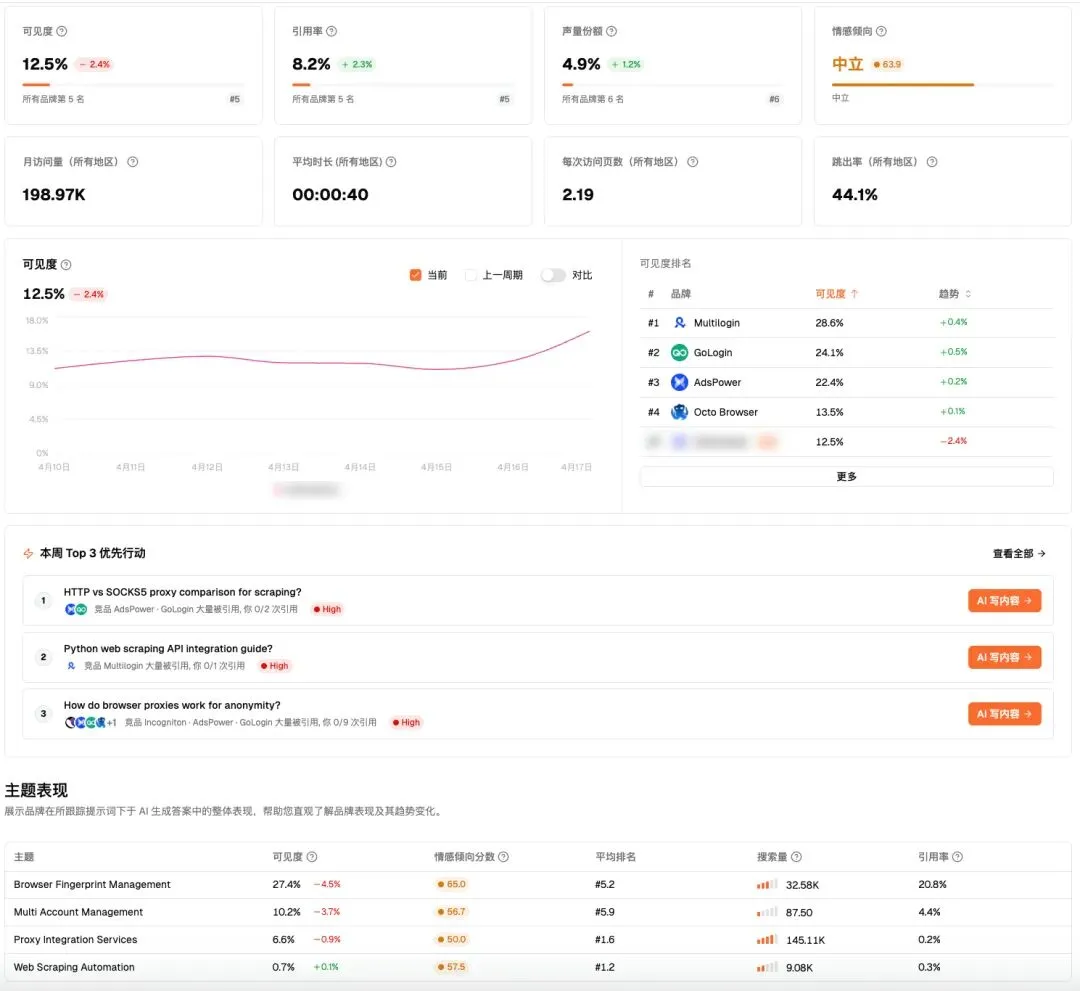Select Proxy Integration Services topic

[x=75, y=939]
